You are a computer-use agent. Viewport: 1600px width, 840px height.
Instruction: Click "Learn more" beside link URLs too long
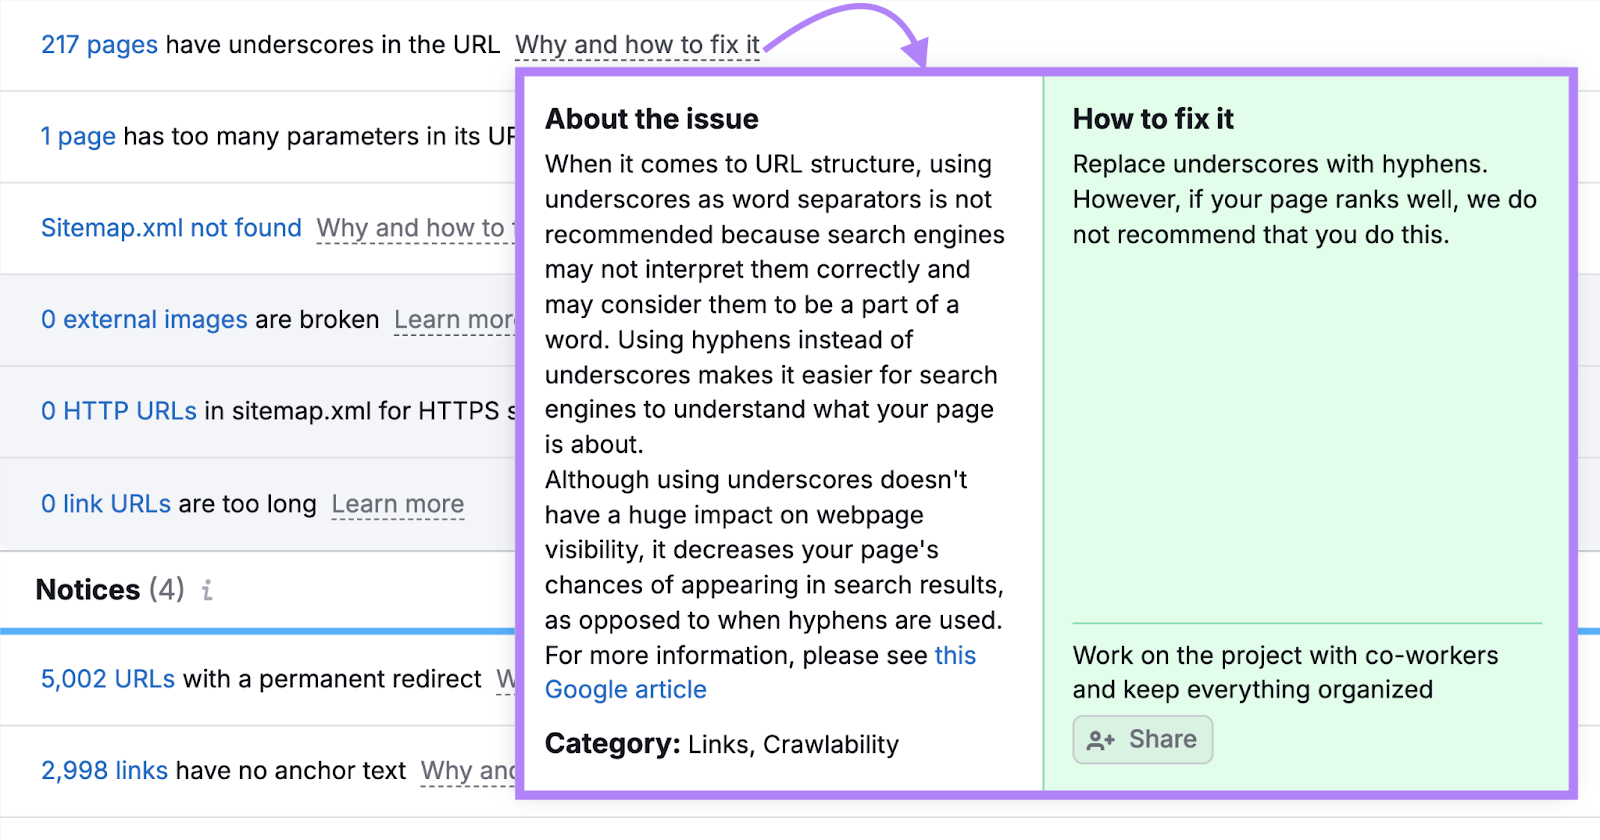(x=397, y=504)
